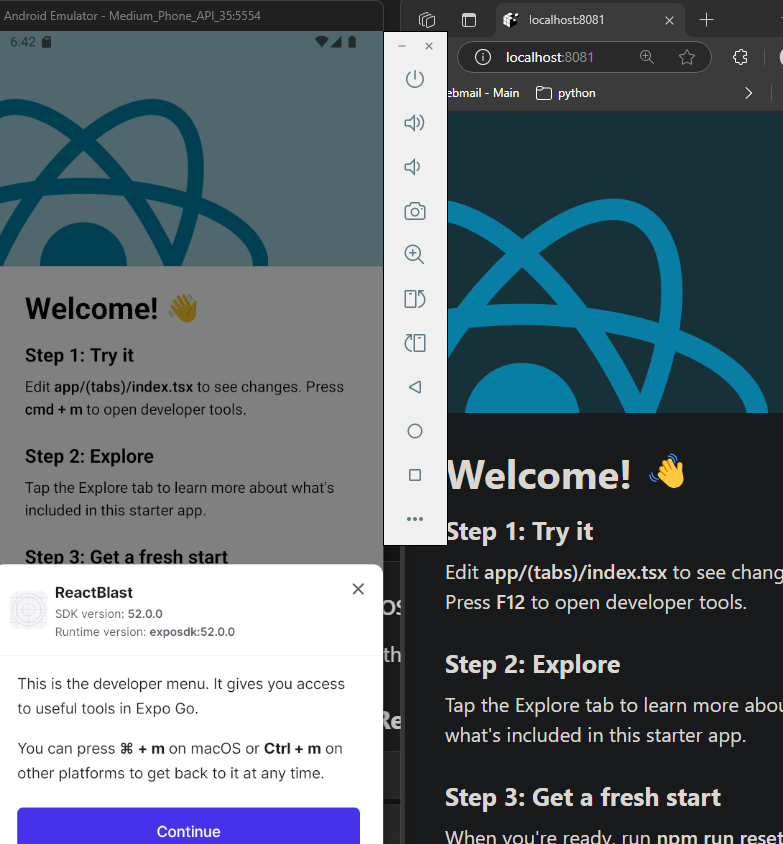Activate the emulator zoom magnifier icon
This screenshot has height=844, width=783.
tap(414, 255)
